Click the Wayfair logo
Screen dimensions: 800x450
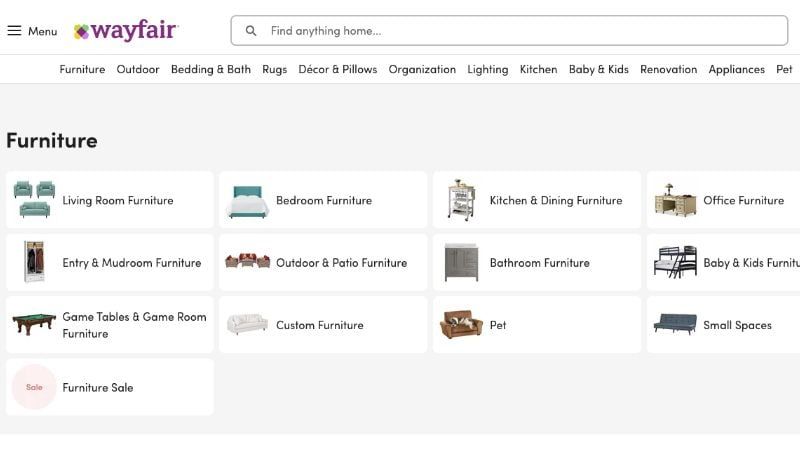126,31
